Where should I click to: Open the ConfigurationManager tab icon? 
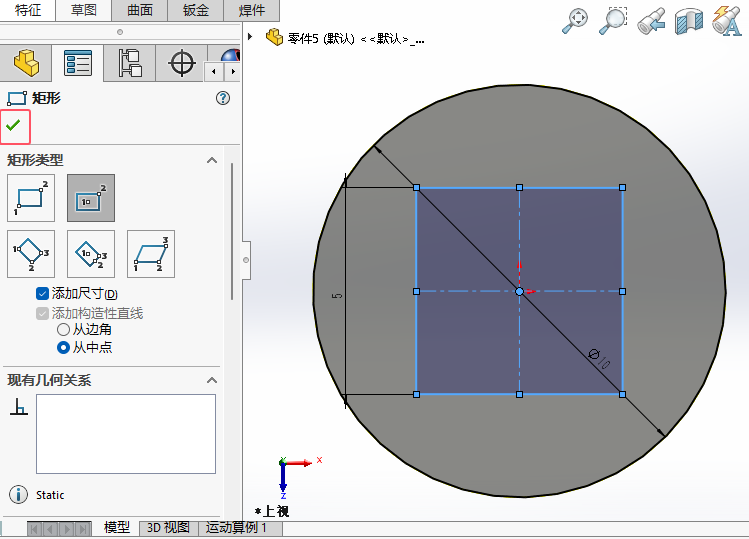click(129, 63)
